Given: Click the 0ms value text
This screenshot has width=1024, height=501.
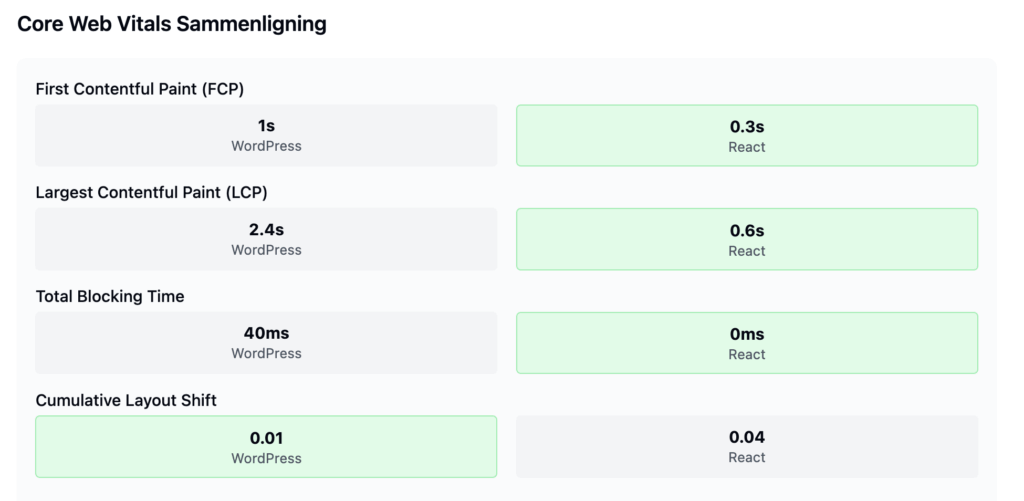Looking at the screenshot, I should click(x=747, y=334).
